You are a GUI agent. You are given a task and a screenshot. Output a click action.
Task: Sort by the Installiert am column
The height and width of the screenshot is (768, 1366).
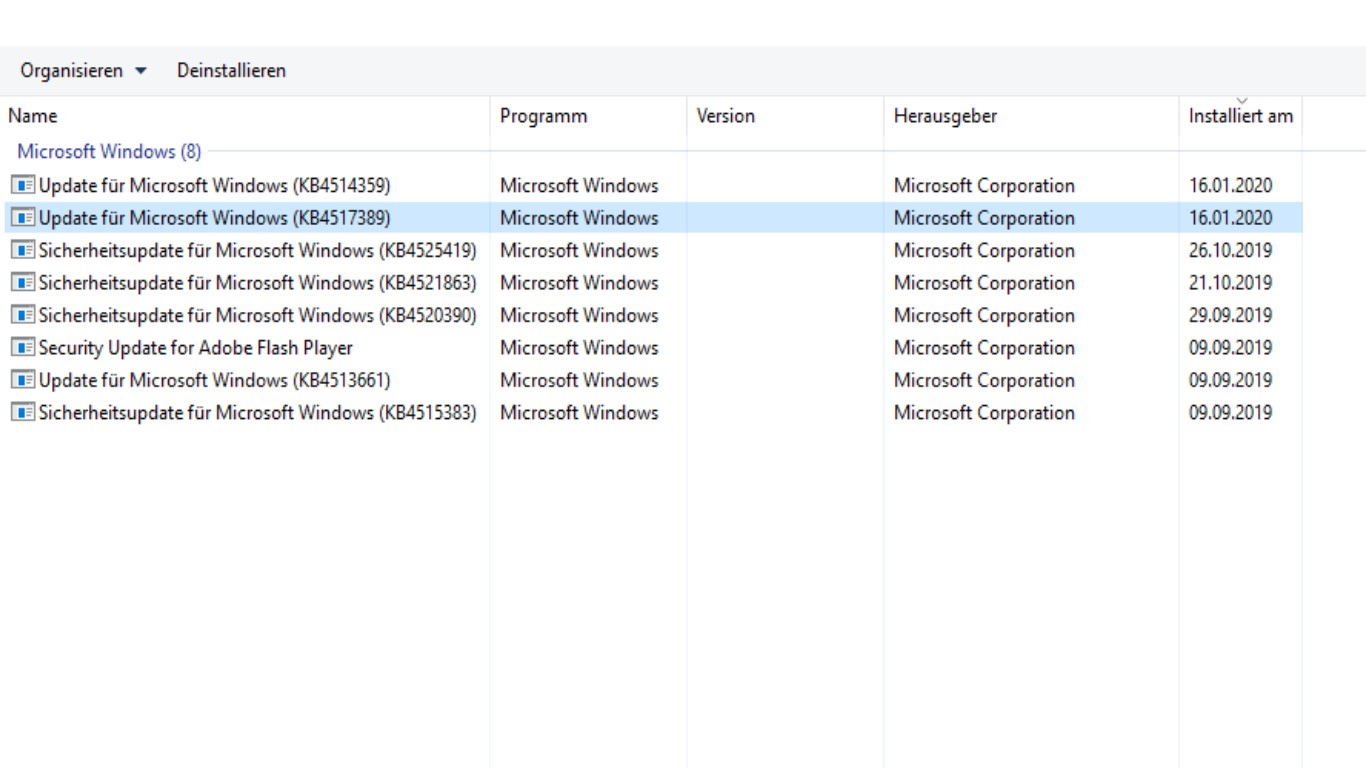pos(1240,116)
